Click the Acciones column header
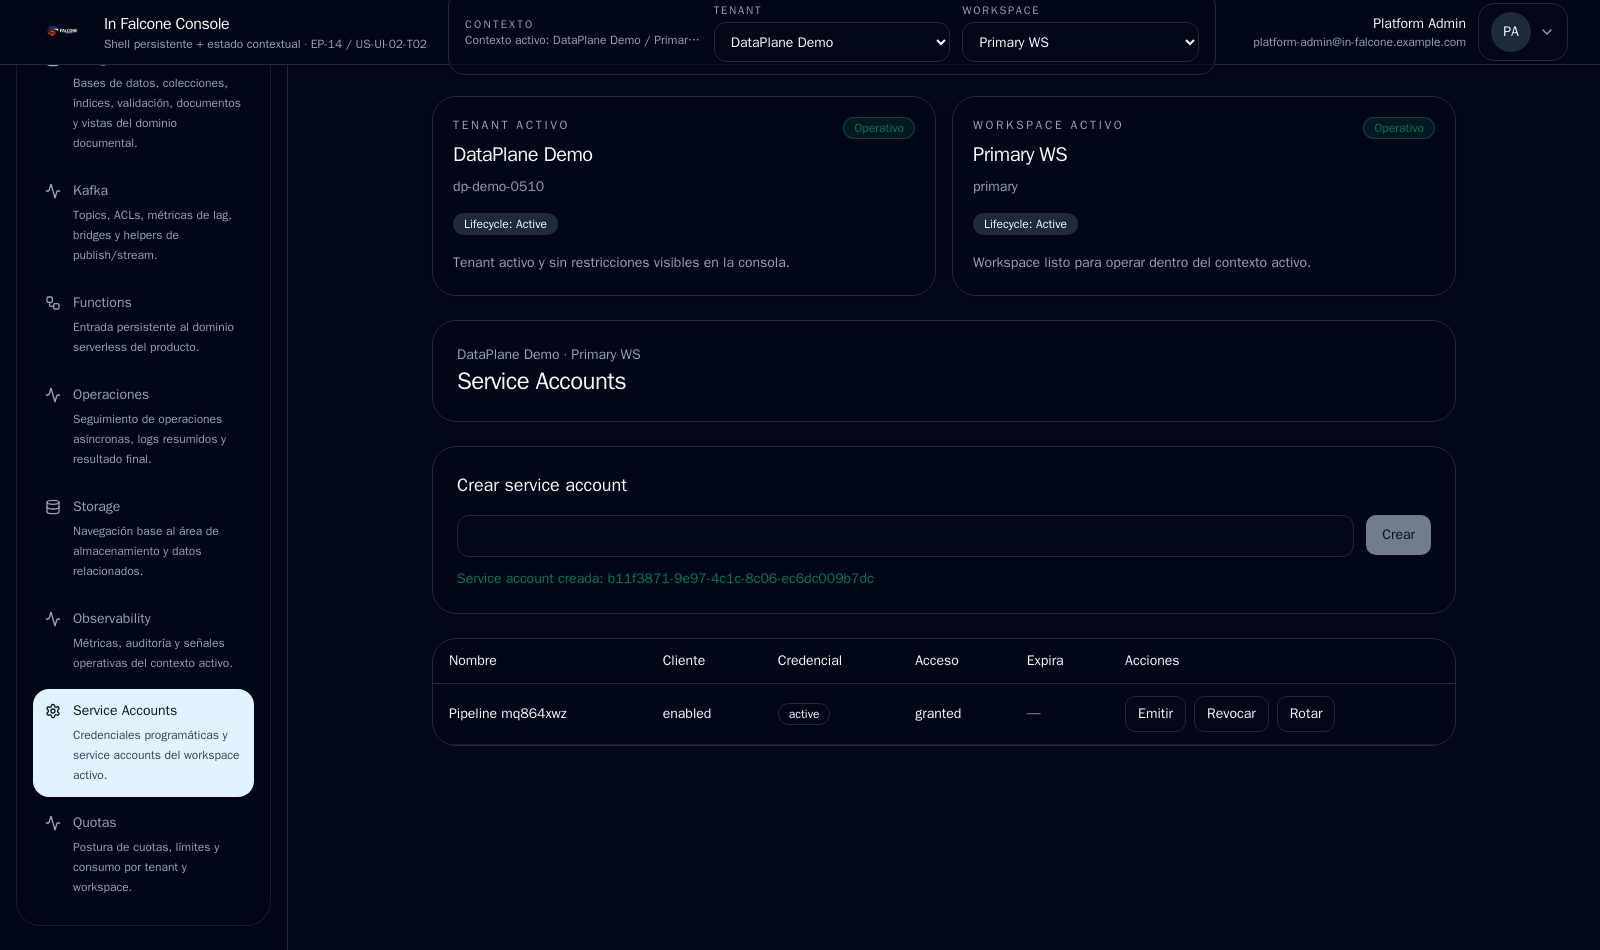This screenshot has height=950, width=1600. 1152,661
